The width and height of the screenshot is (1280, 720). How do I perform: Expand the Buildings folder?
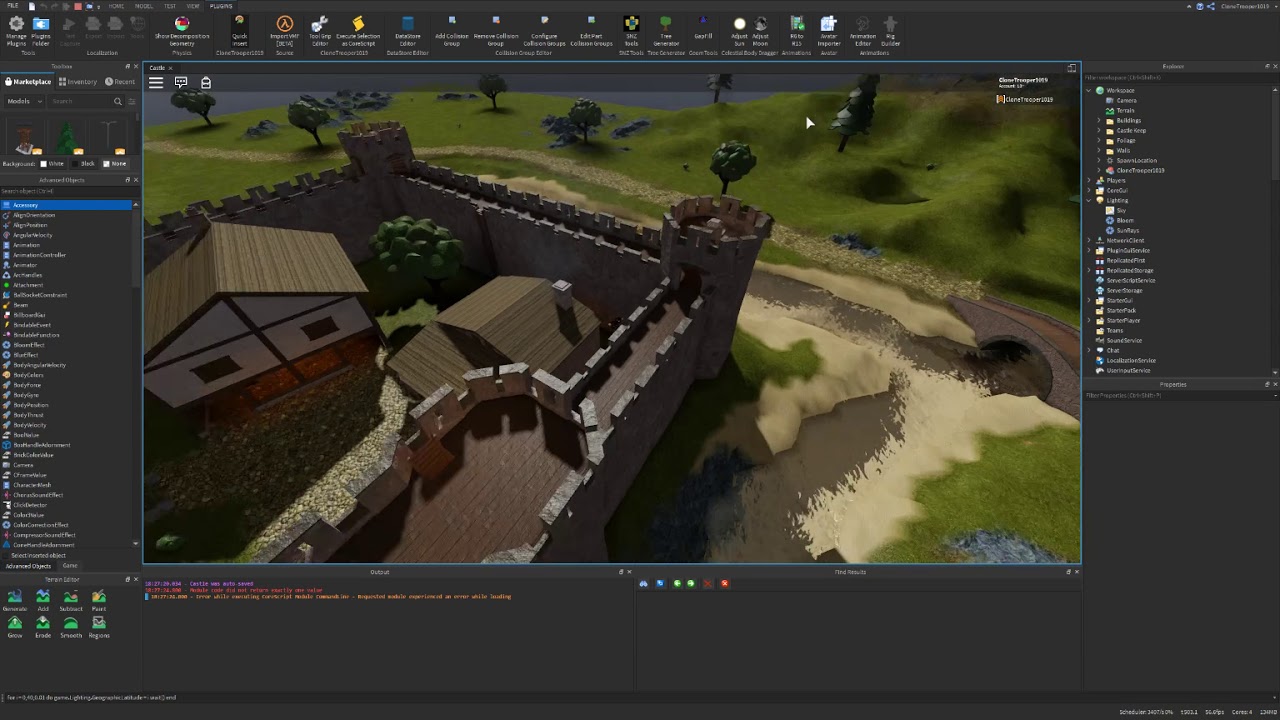pyautogui.click(x=1099, y=120)
